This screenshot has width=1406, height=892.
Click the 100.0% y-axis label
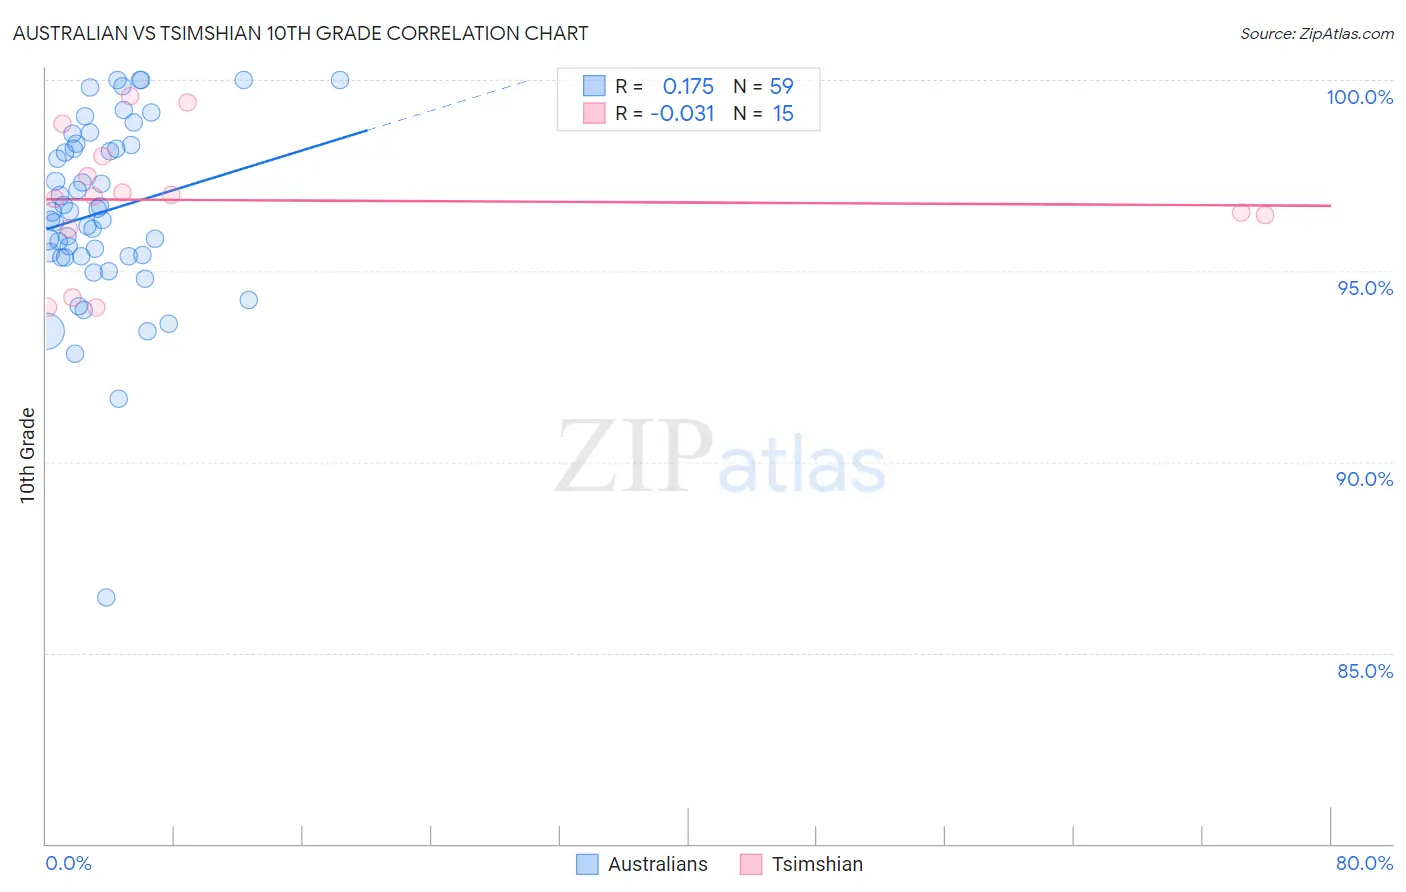coord(1359,97)
